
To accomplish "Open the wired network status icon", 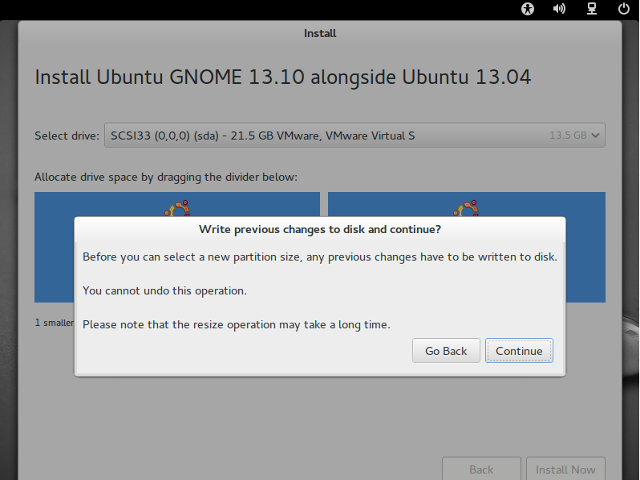I will click(x=592, y=9).
